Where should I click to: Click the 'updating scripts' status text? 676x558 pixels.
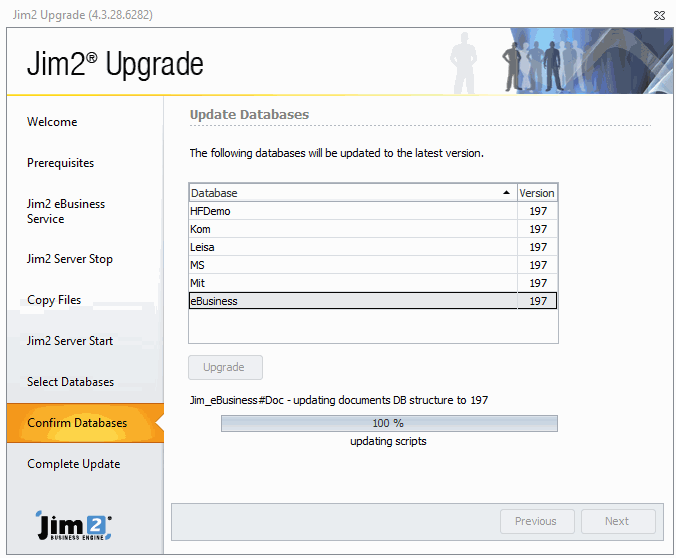point(388,441)
